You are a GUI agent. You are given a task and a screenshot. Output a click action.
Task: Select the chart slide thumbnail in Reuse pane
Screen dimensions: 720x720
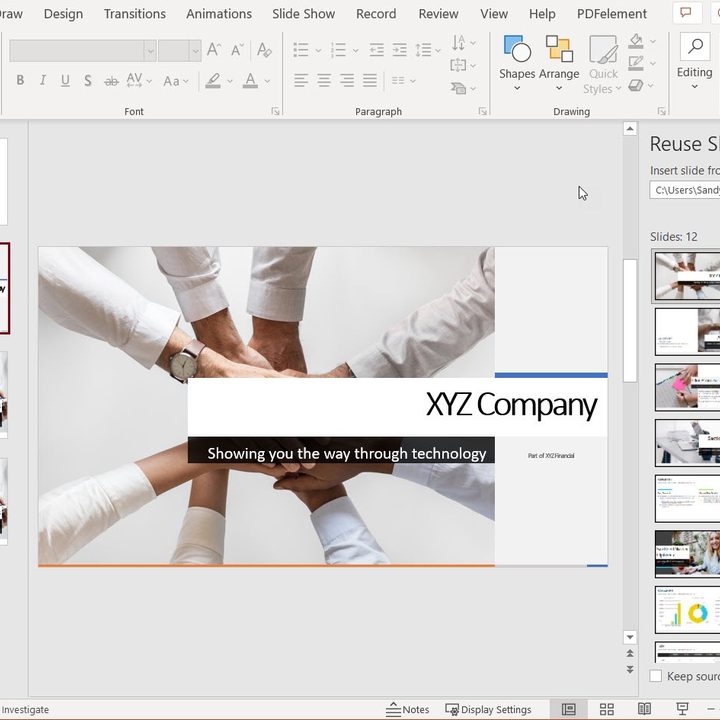click(687, 609)
